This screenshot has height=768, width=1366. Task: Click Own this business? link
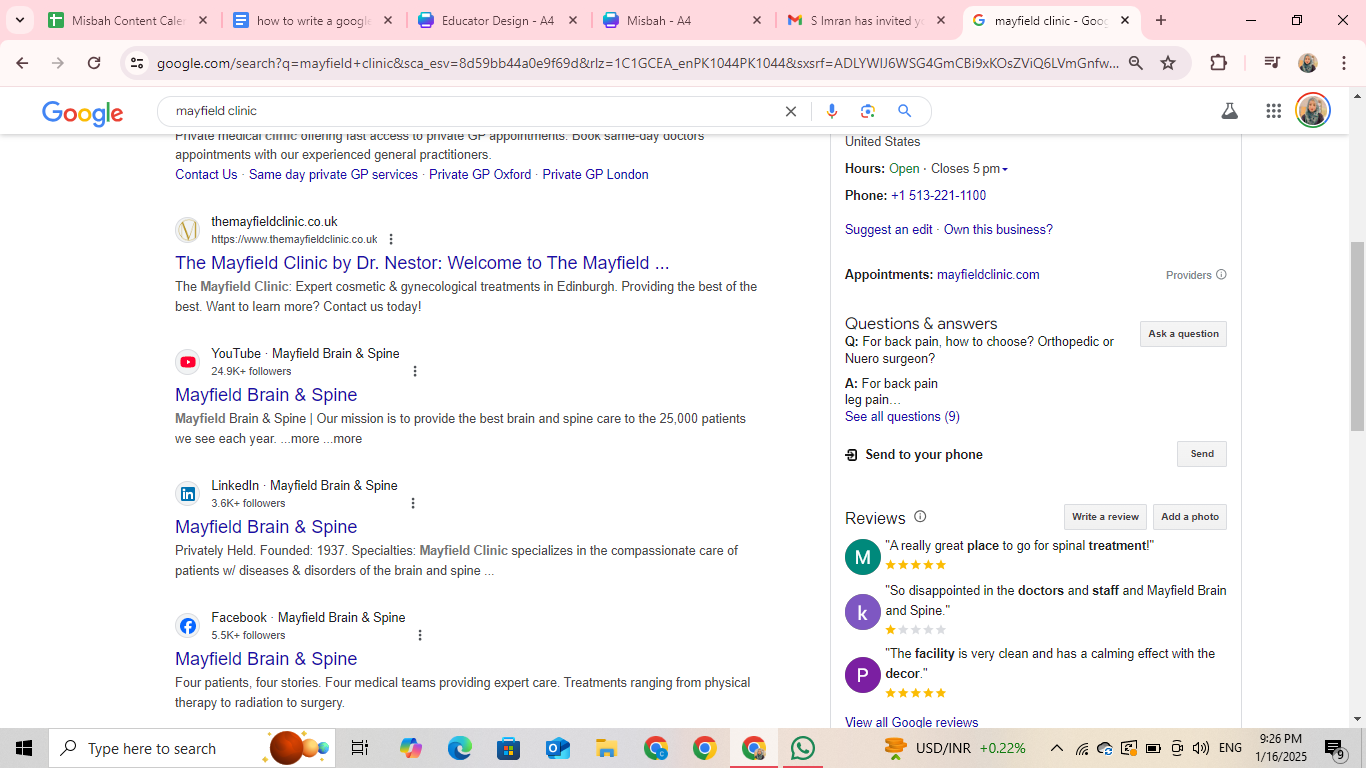click(998, 229)
